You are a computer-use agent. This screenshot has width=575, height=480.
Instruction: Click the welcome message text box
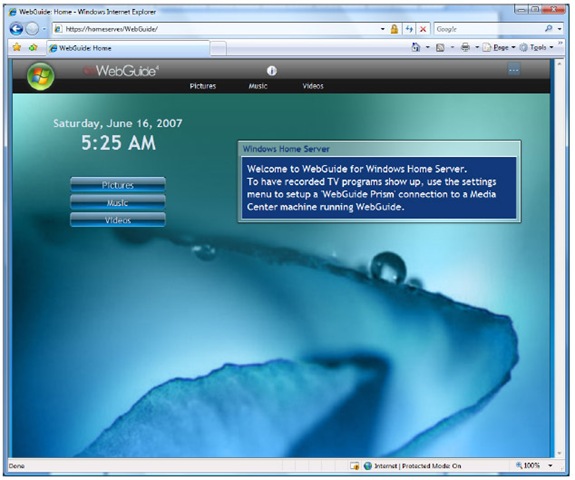(x=379, y=188)
